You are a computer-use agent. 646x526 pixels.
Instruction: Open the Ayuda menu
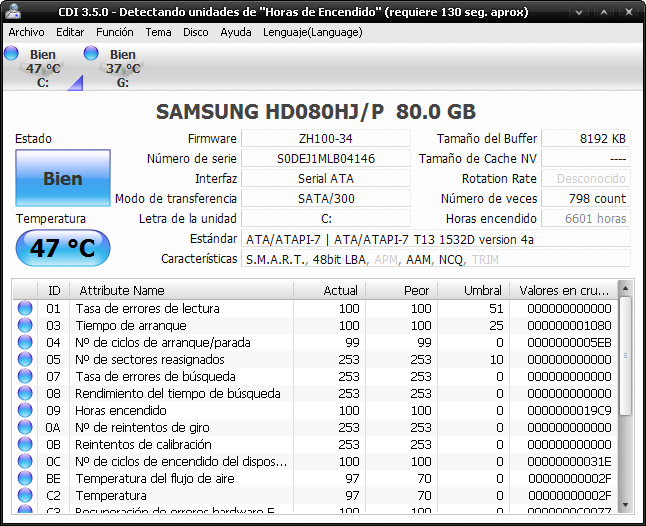tap(236, 32)
